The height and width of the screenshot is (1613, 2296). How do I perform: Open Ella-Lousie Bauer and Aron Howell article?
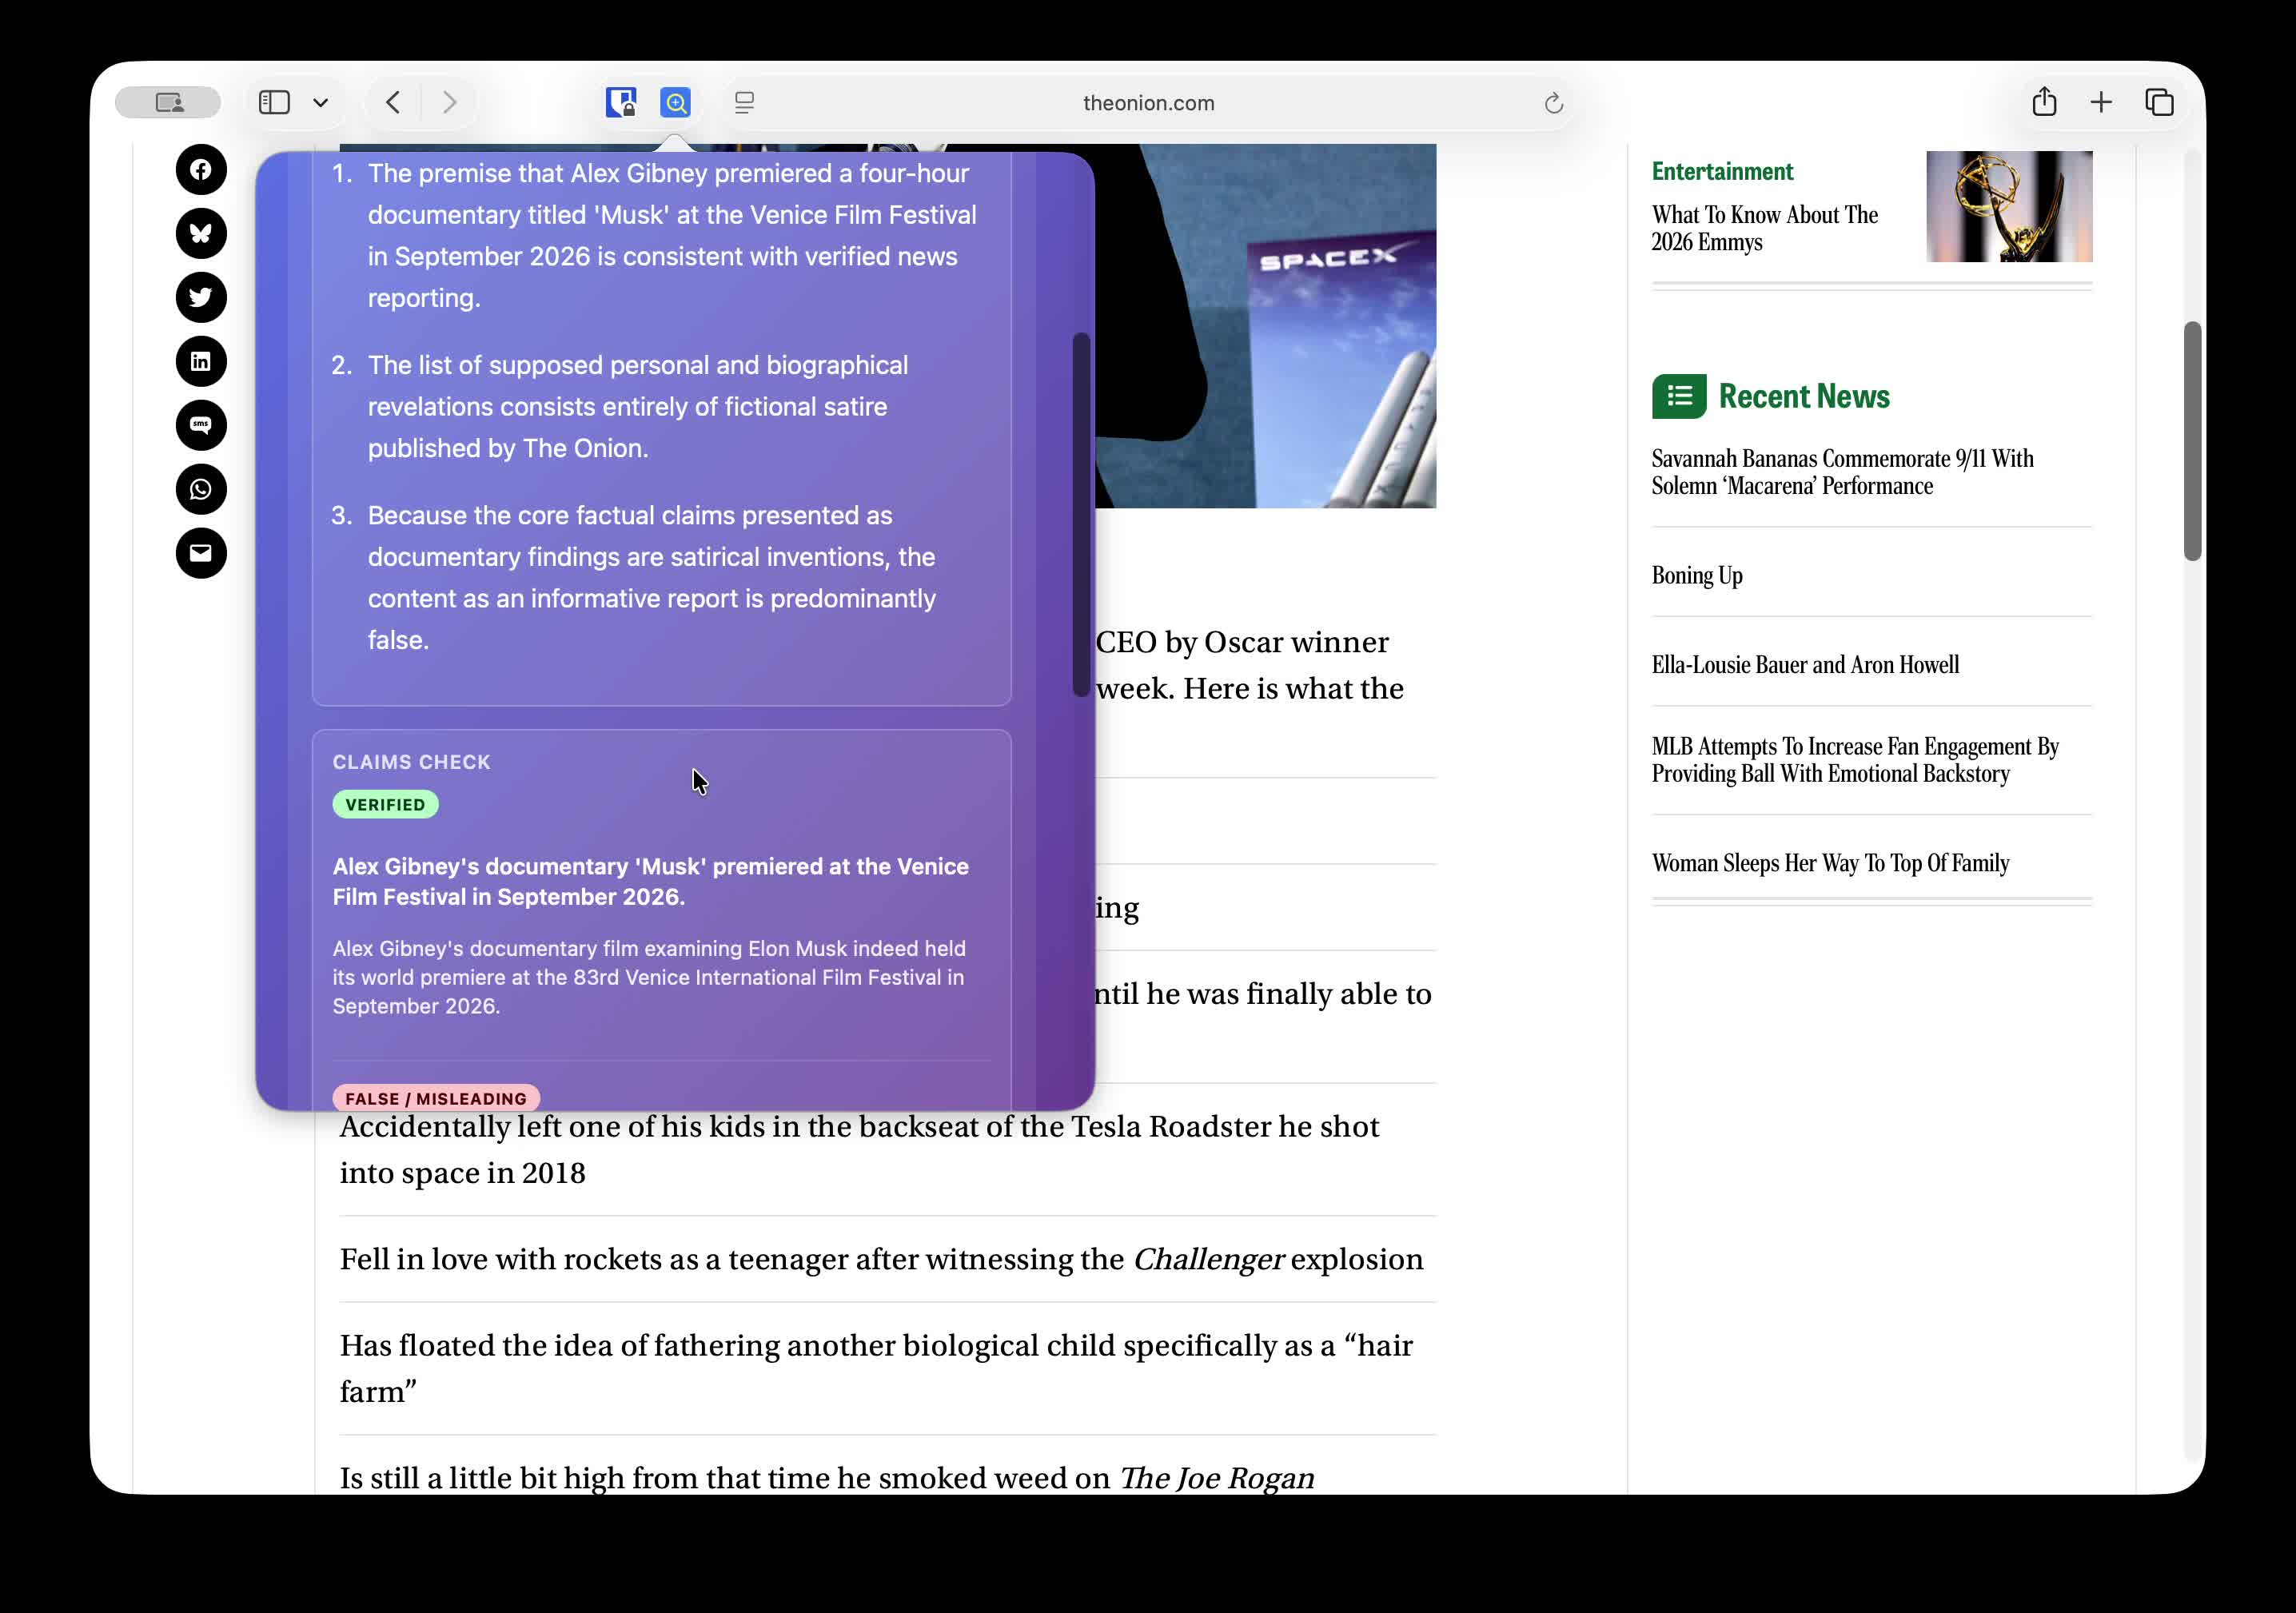click(x=1805, y=665)
